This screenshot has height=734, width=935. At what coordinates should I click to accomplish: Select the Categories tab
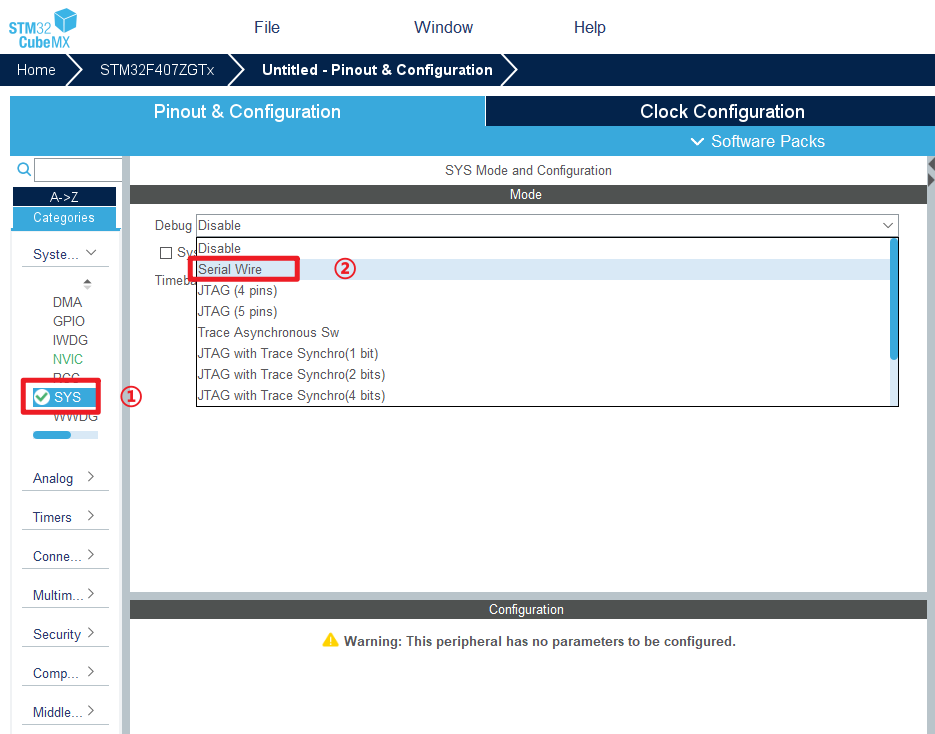(64, 218)
